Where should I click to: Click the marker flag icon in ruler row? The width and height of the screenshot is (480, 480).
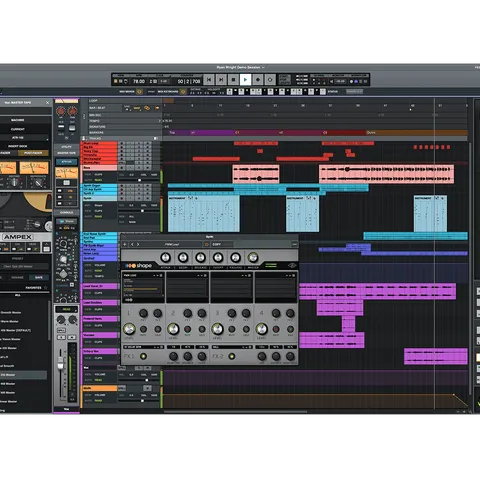pos(157,108)
